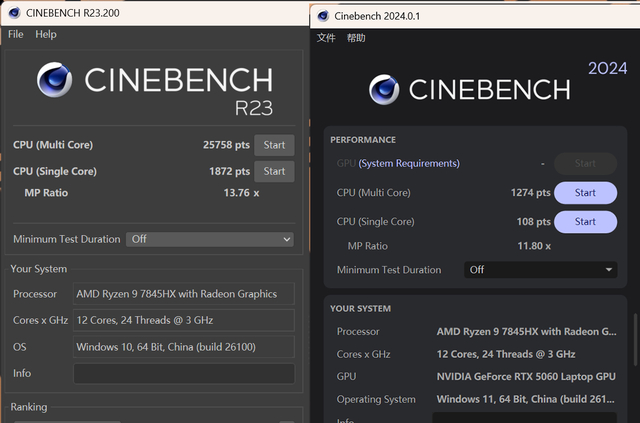Image resolution: width=640 pixels, height=423 pixels.
Task: Click the Cinebench 2024 sphere logo
Action: click(x=384, y=90)
